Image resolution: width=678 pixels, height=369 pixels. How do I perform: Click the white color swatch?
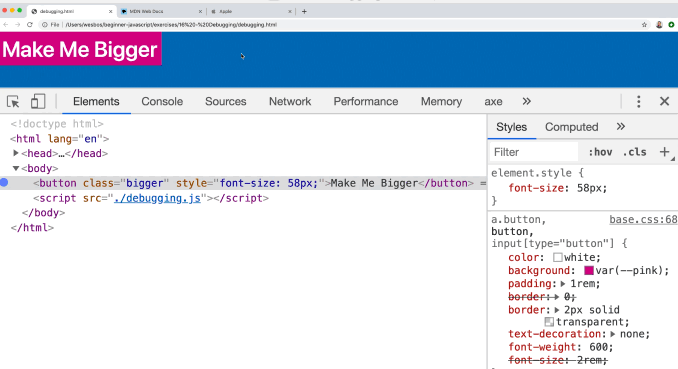(558, 257)
